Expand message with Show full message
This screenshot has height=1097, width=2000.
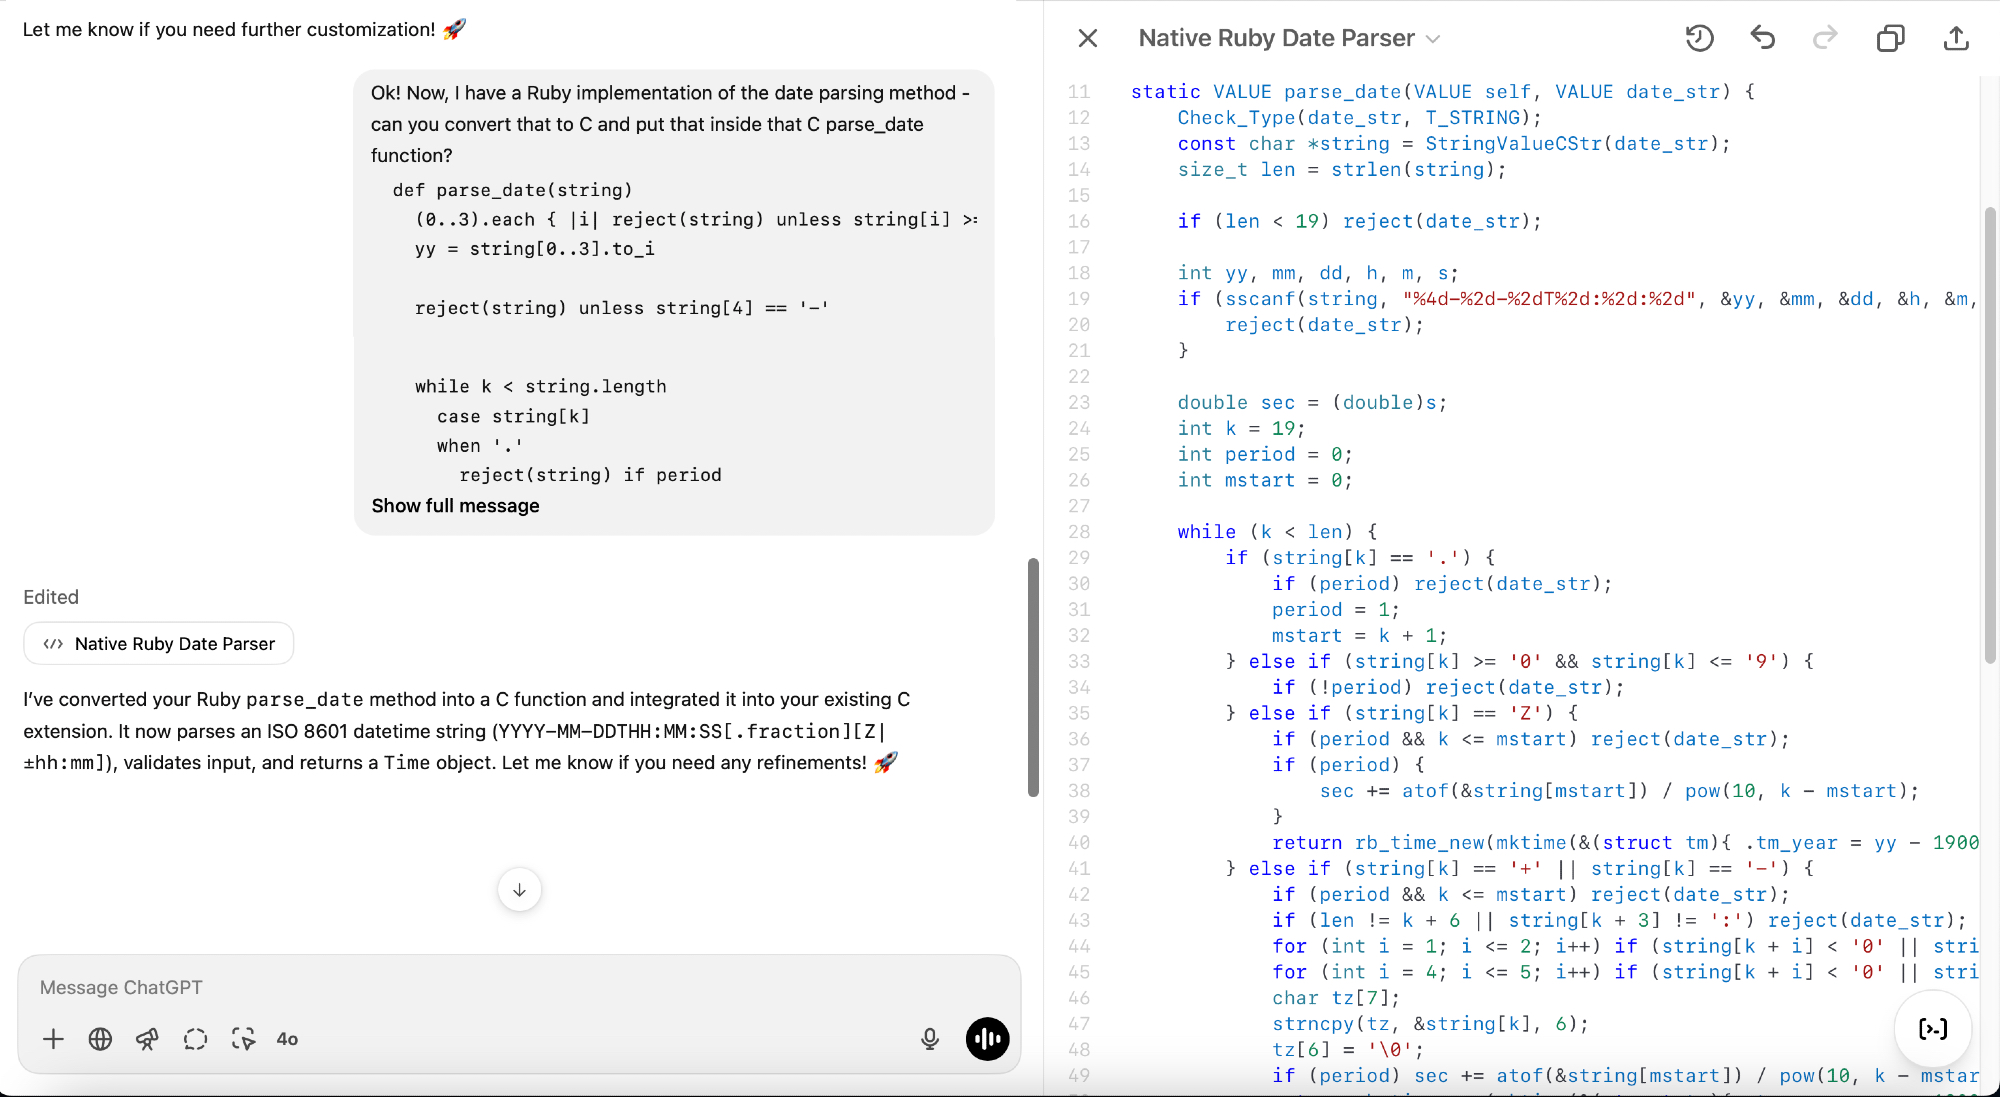coord(455,506)
